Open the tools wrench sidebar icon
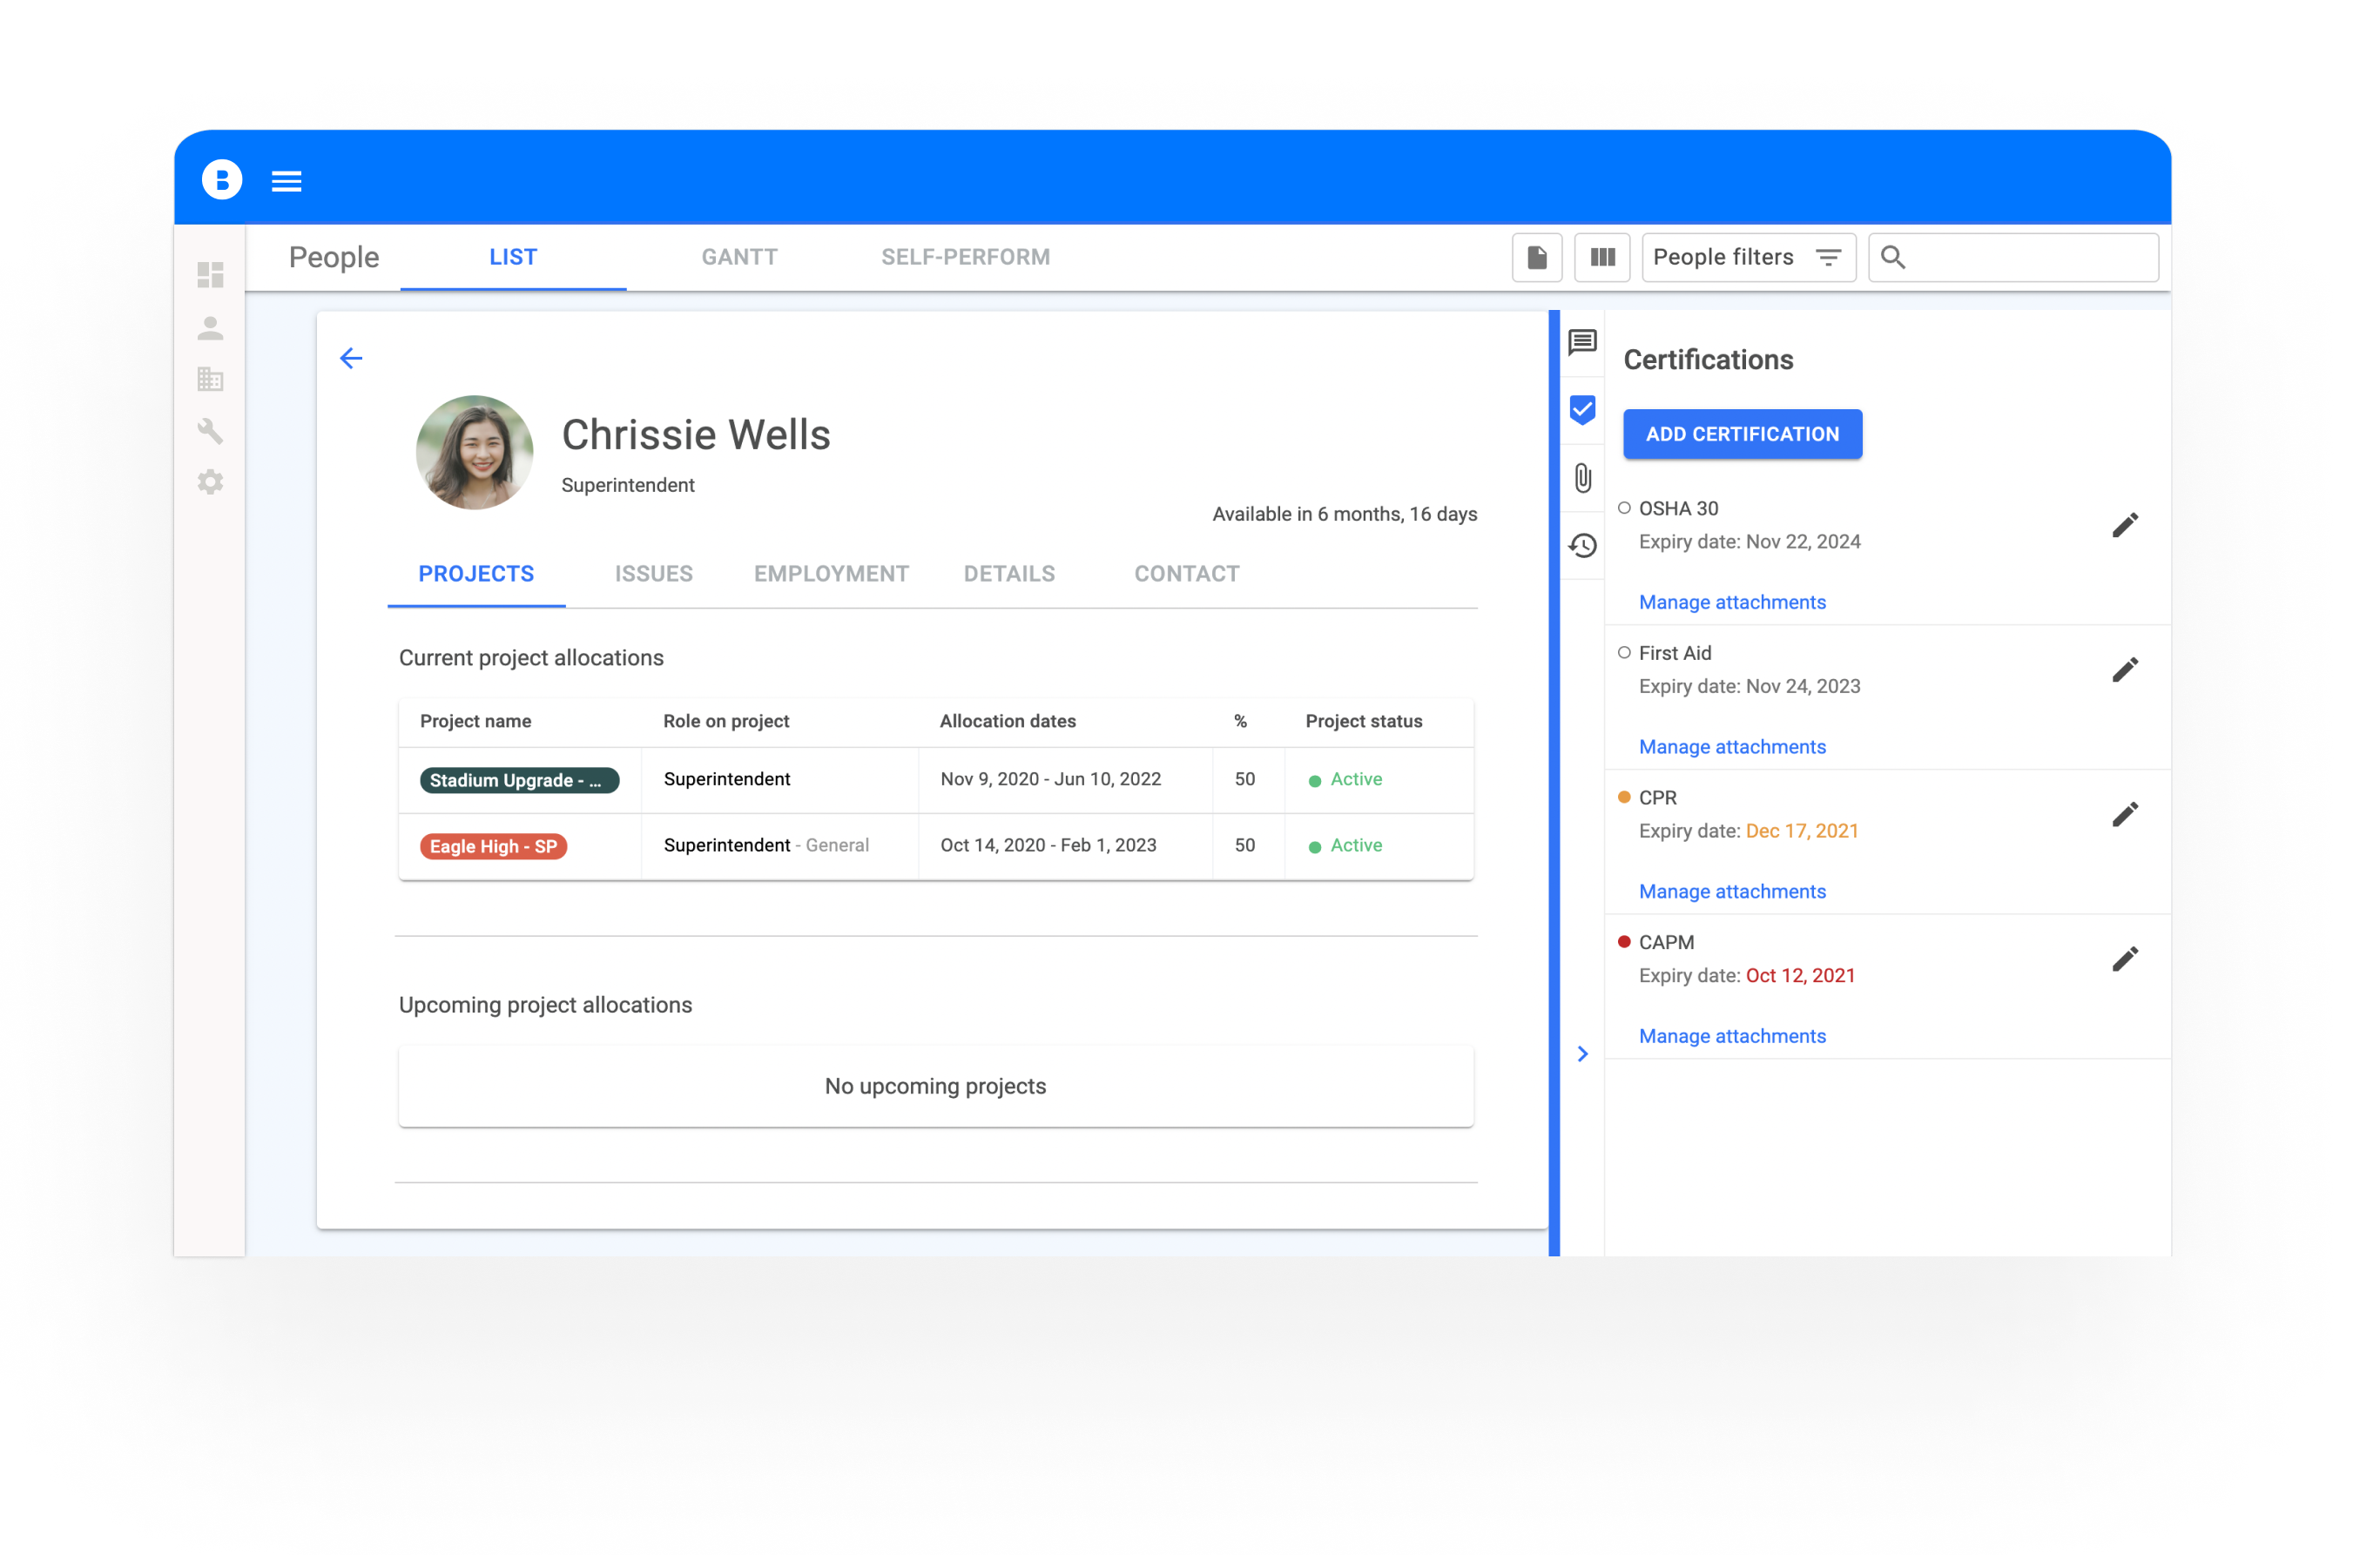 pyautogui.click(x=210, y=431)
